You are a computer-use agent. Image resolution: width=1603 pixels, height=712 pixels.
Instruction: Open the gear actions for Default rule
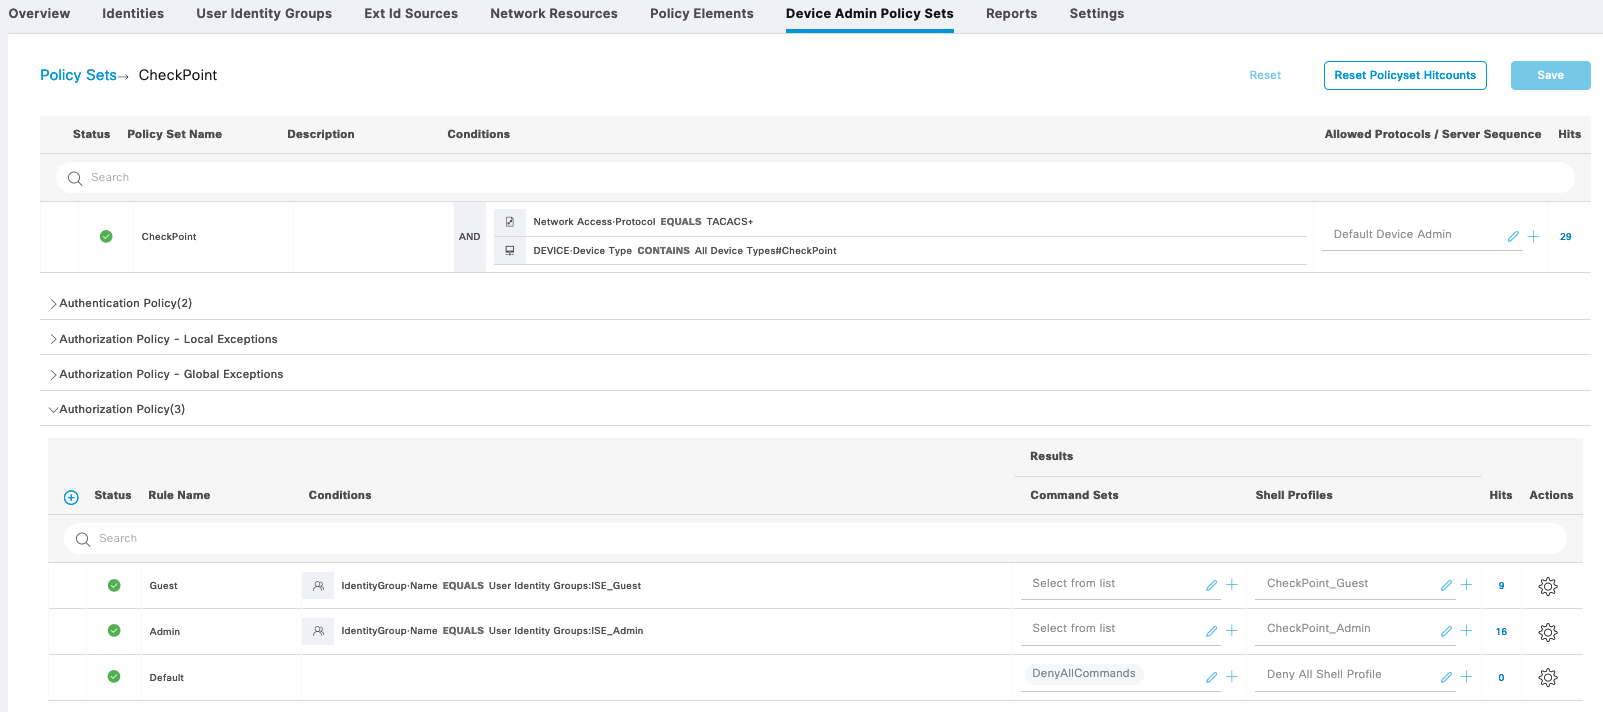(1547, 677)
